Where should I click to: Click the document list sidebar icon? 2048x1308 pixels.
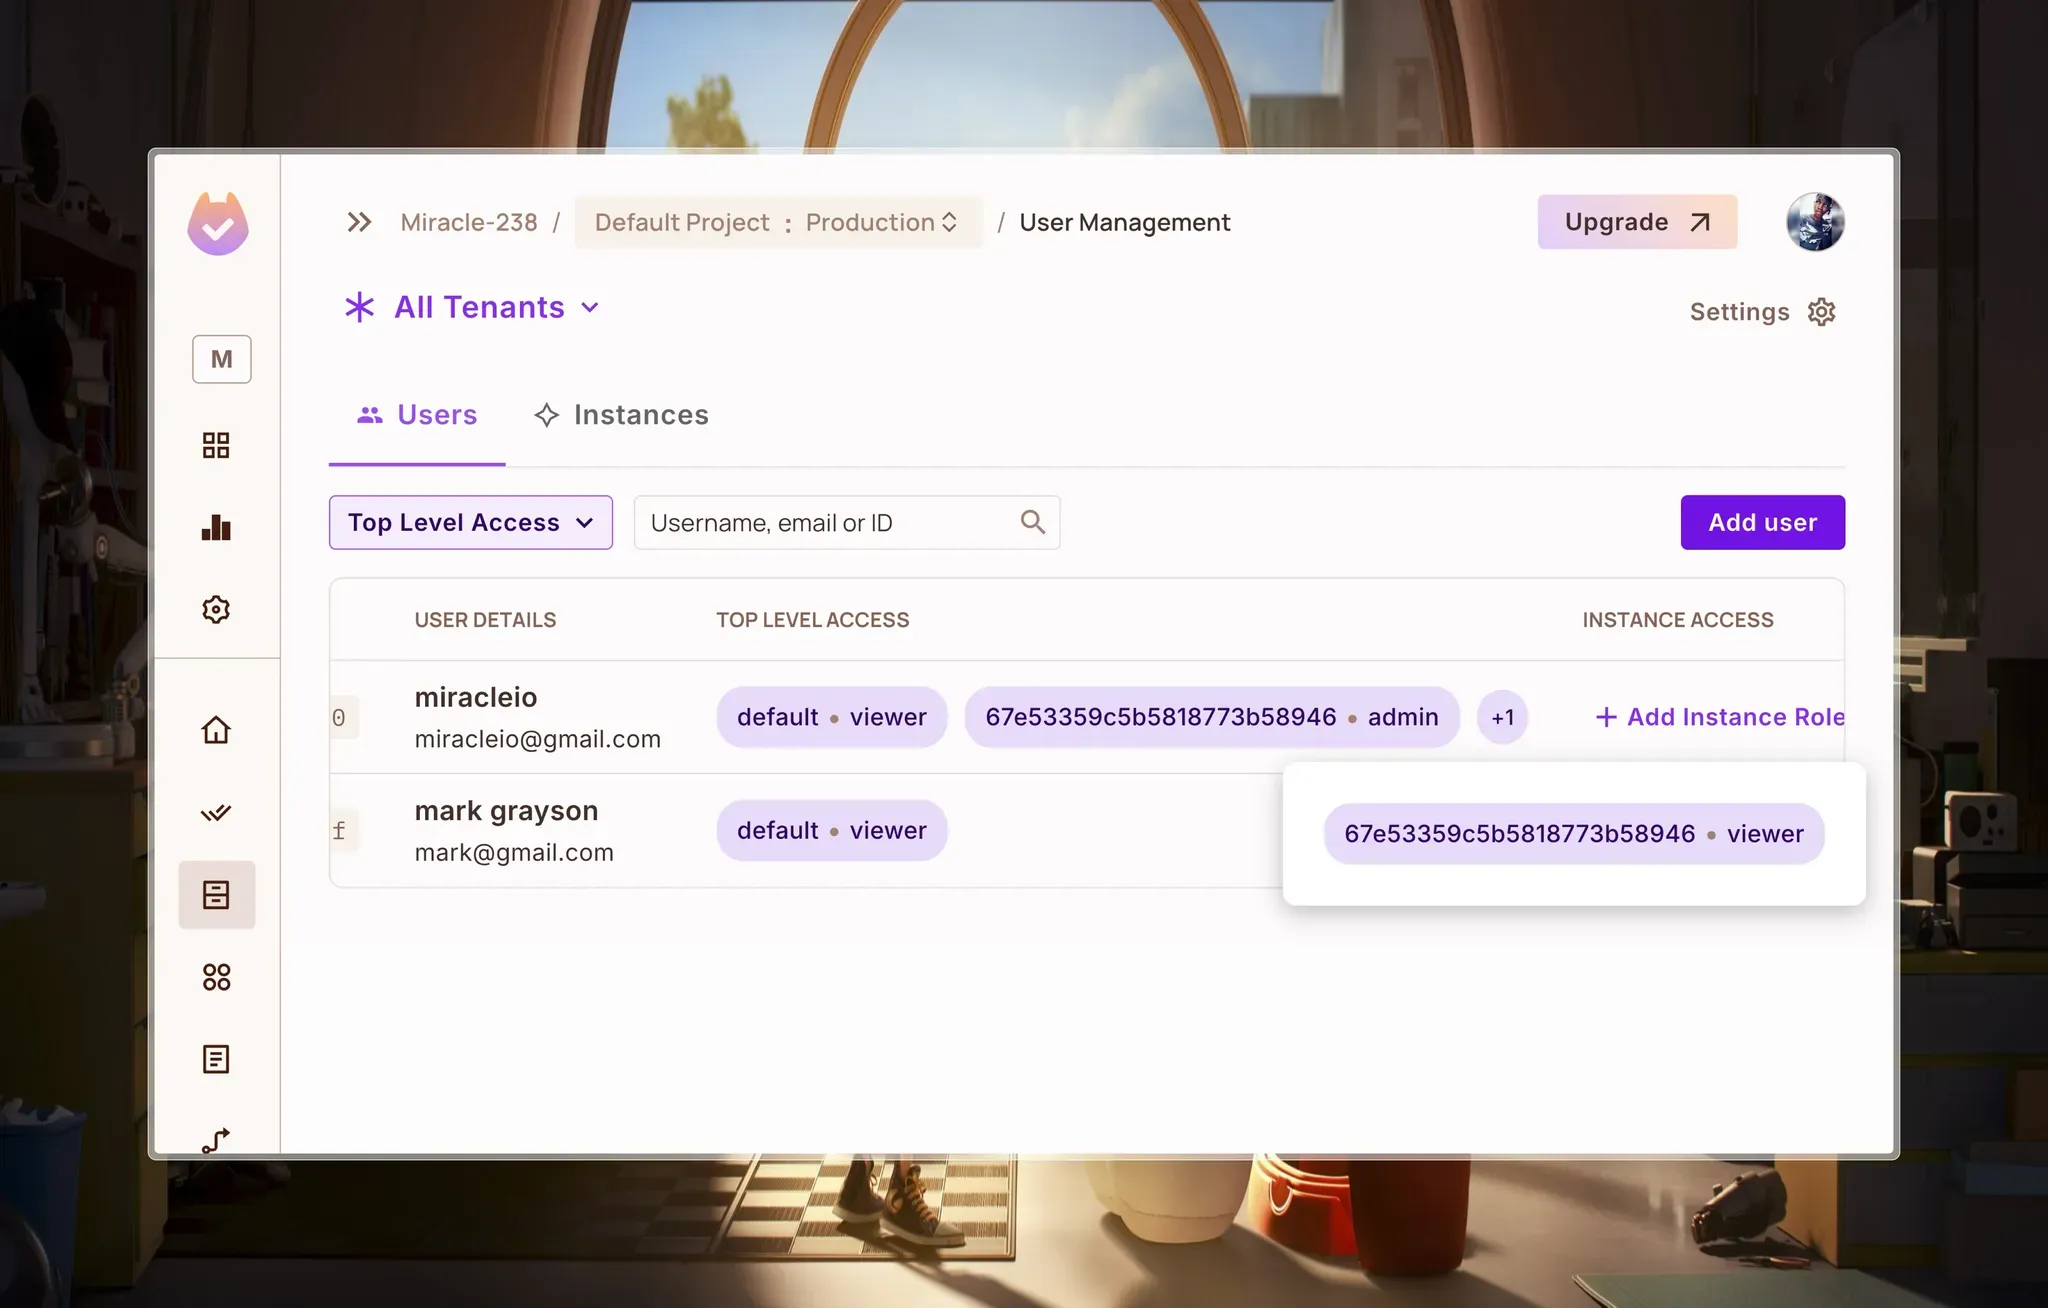coord(216,1059)
